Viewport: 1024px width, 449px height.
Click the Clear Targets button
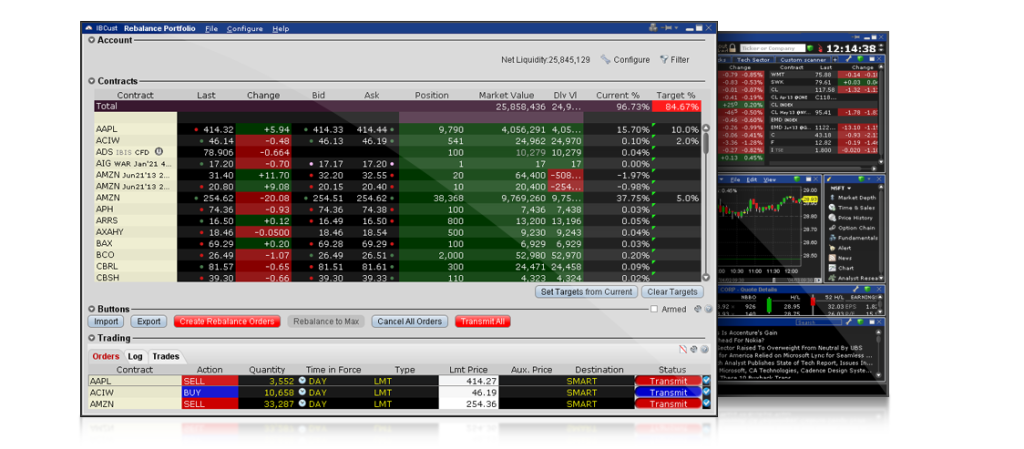tap(672, 292)
